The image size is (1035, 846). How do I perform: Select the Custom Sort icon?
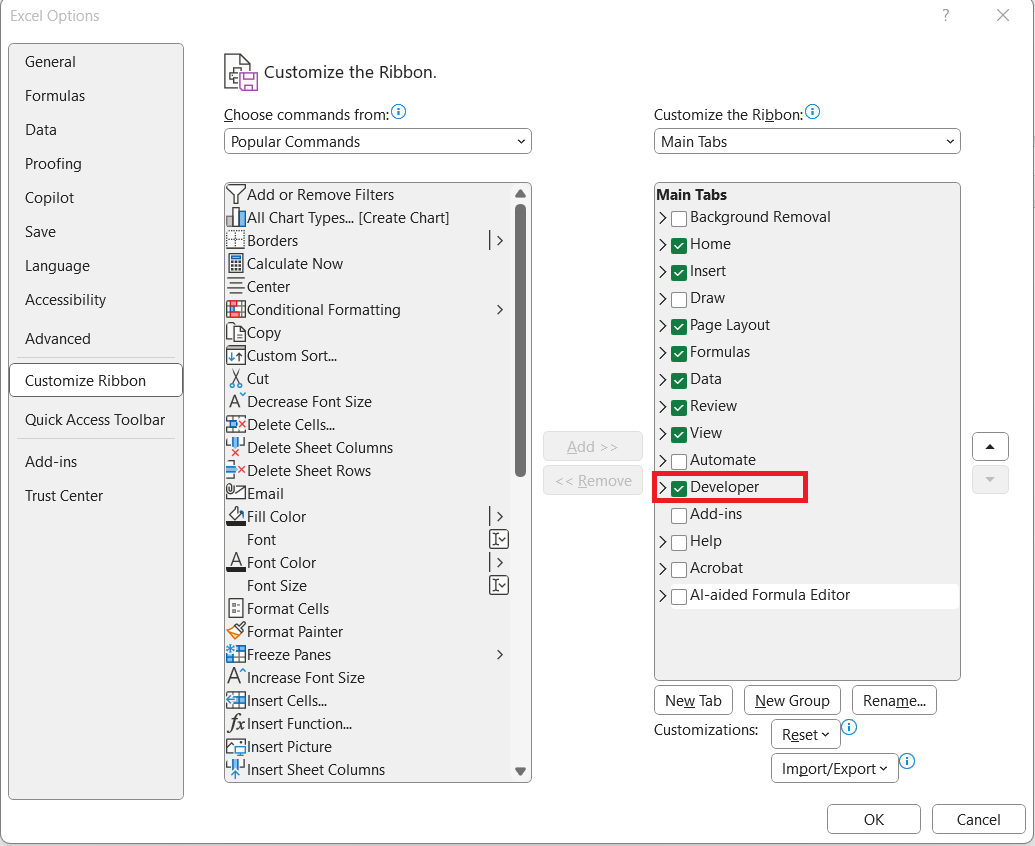point(236,356)
